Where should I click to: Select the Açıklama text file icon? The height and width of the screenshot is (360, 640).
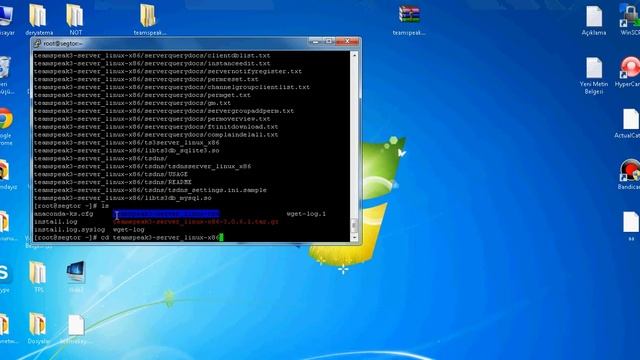point(594,20)
